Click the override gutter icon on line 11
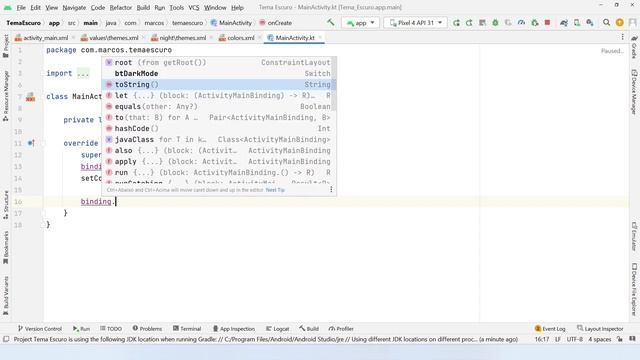The width and height of the screenshot is (640, 360). [x=31, y=143]
